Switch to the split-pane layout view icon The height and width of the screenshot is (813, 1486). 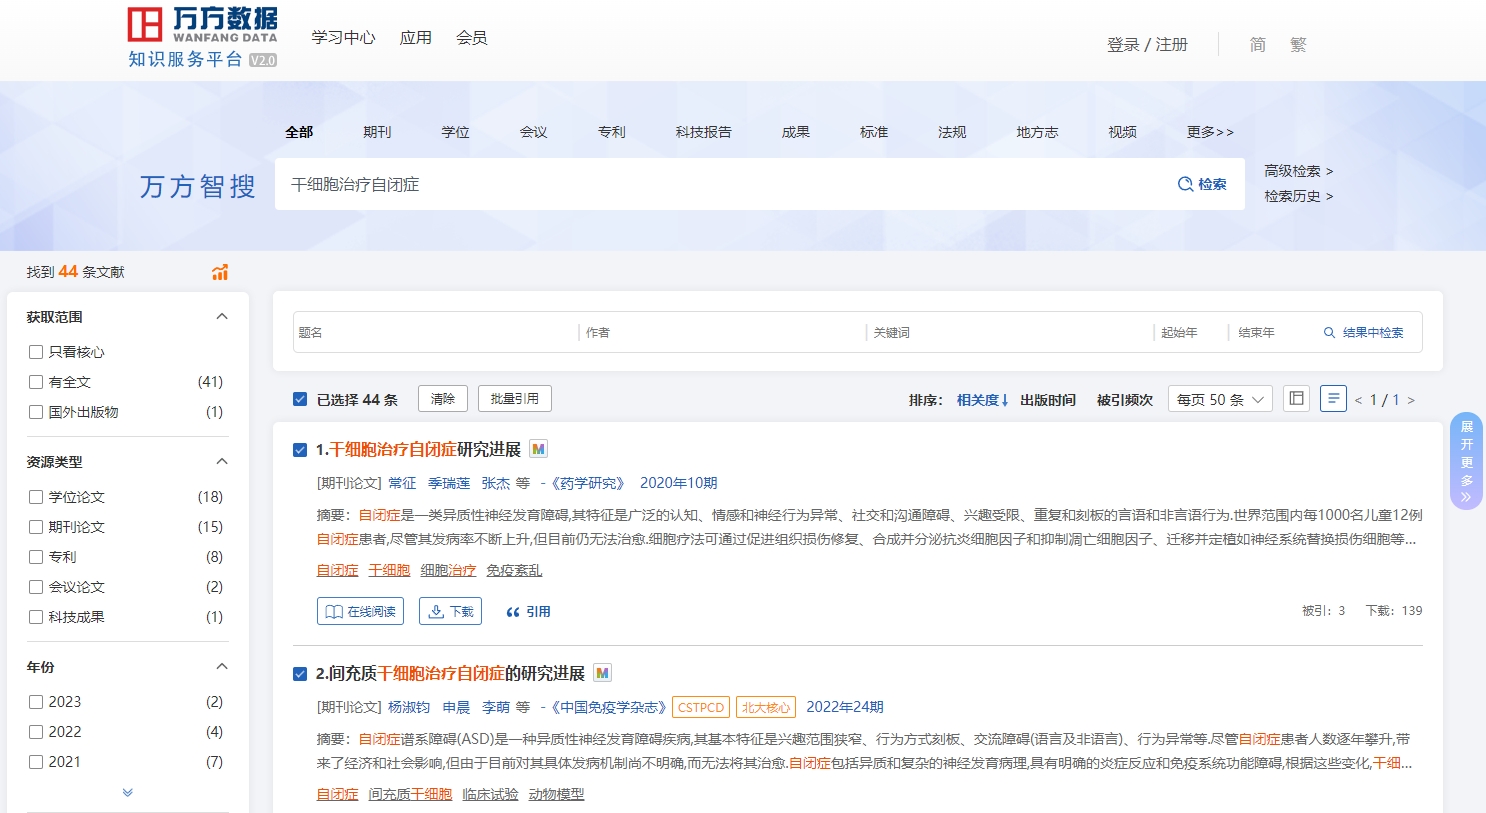pyautogui.click(x=1295, y=398)
